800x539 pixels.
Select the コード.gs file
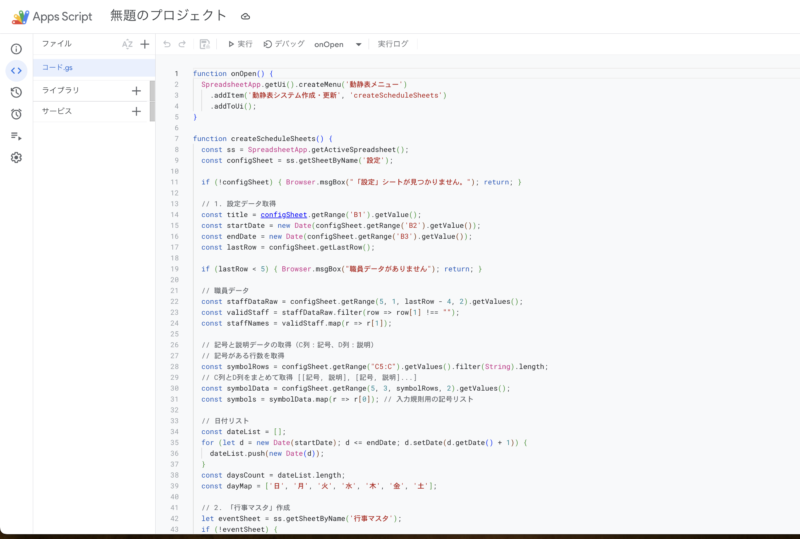click(57, 67)
